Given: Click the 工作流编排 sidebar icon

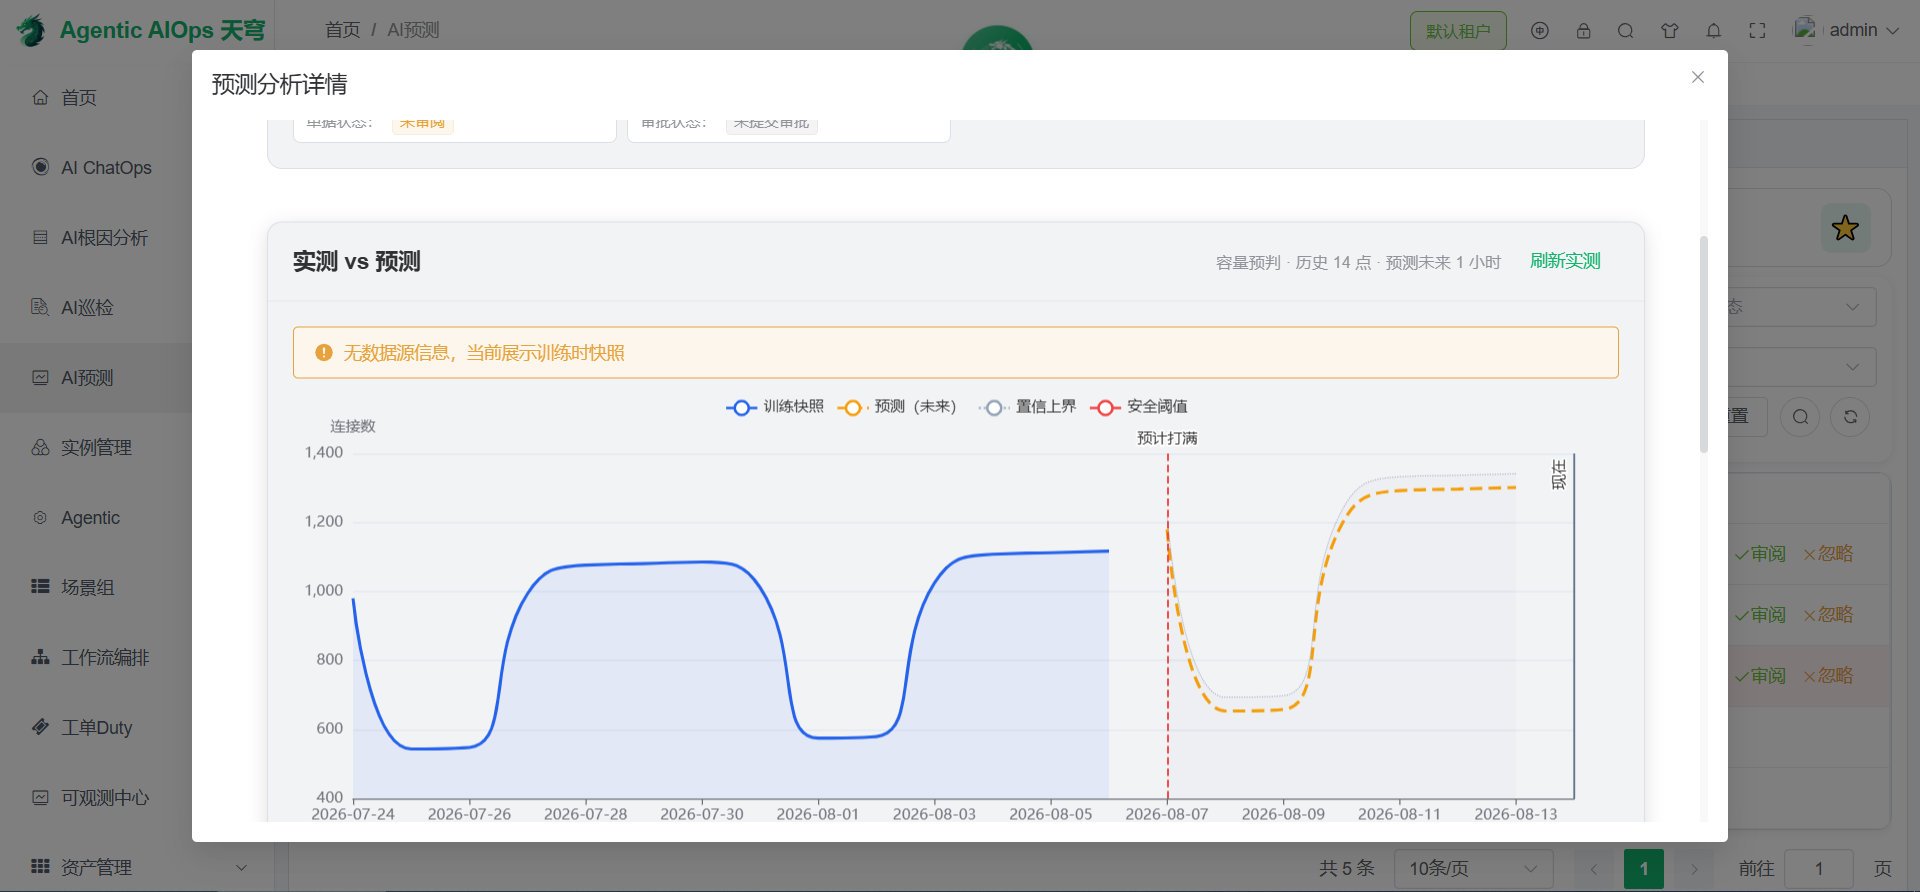Looking at the screenshot, I should tap(40, 657).
